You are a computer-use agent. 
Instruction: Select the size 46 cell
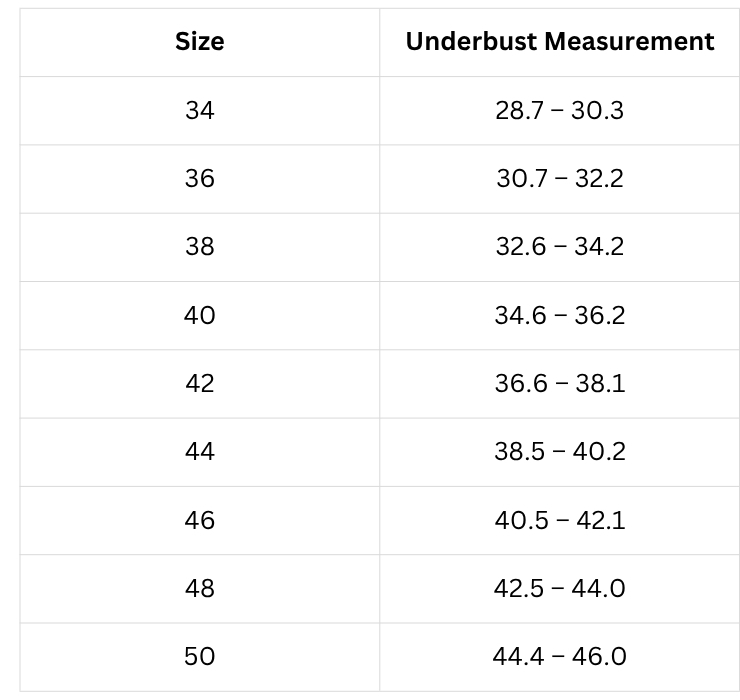pos(200,520)
